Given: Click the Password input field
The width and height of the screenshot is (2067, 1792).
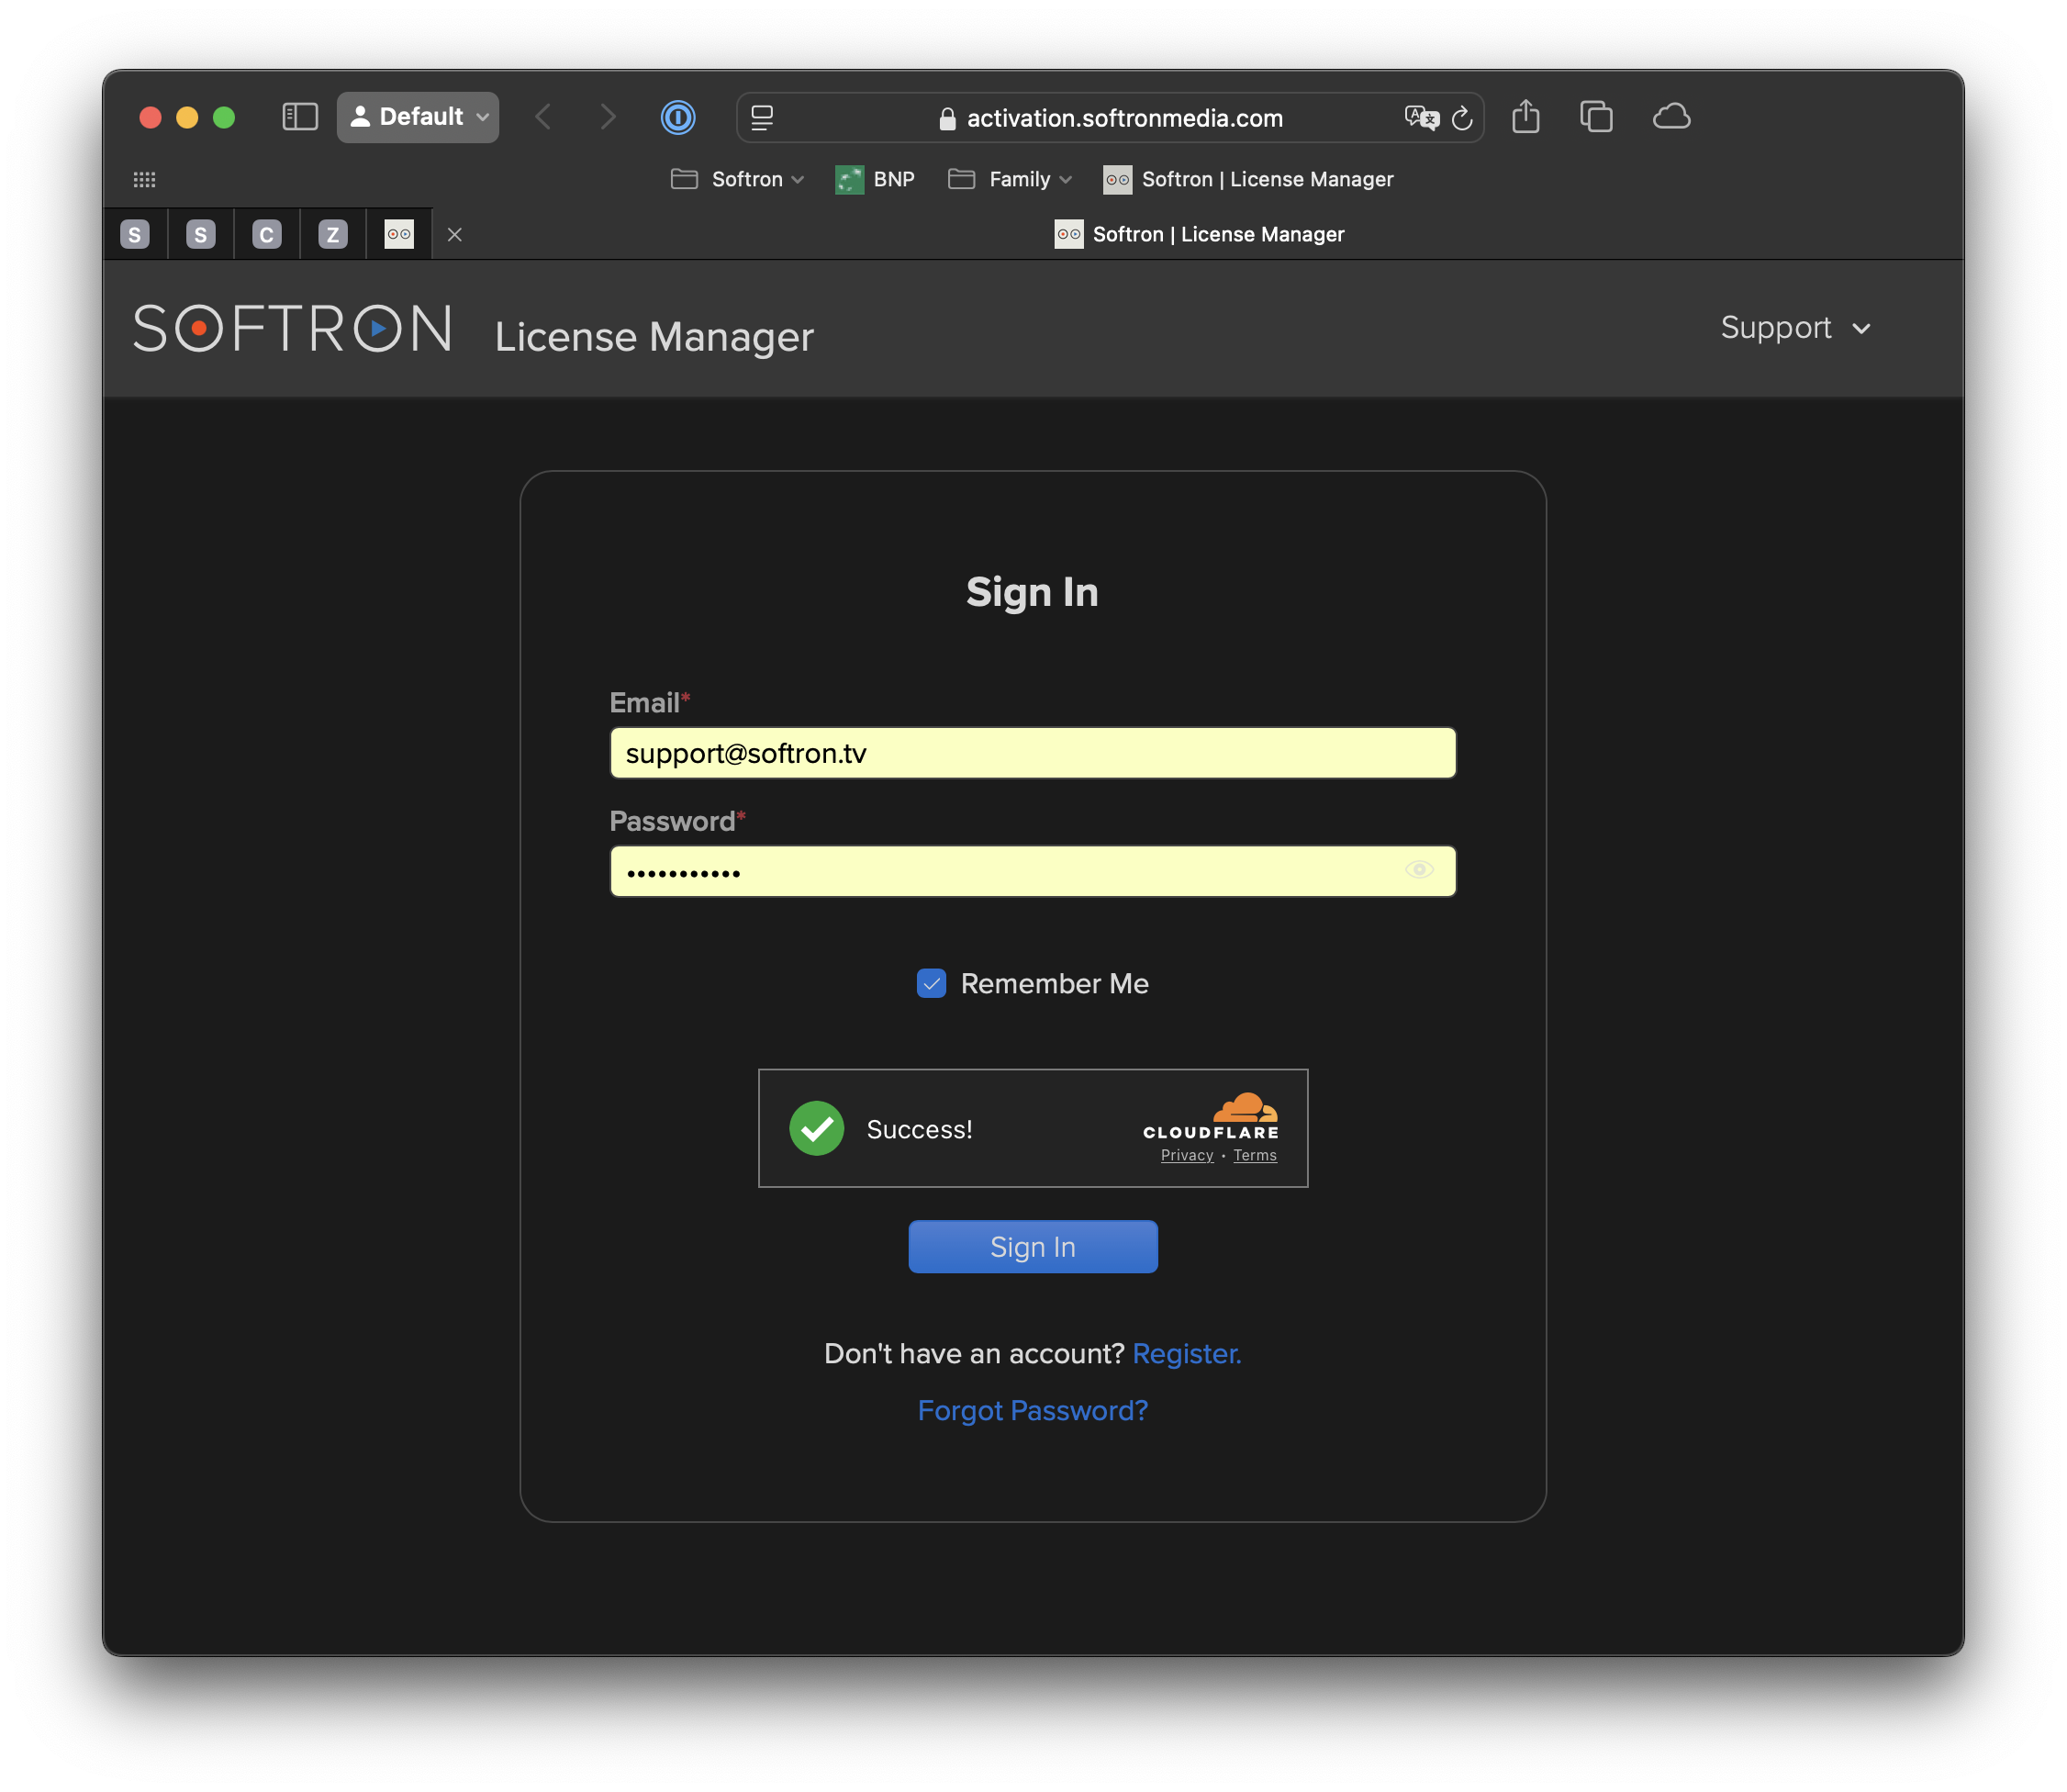Looking at the screenshot, I should pos(1033,871).
